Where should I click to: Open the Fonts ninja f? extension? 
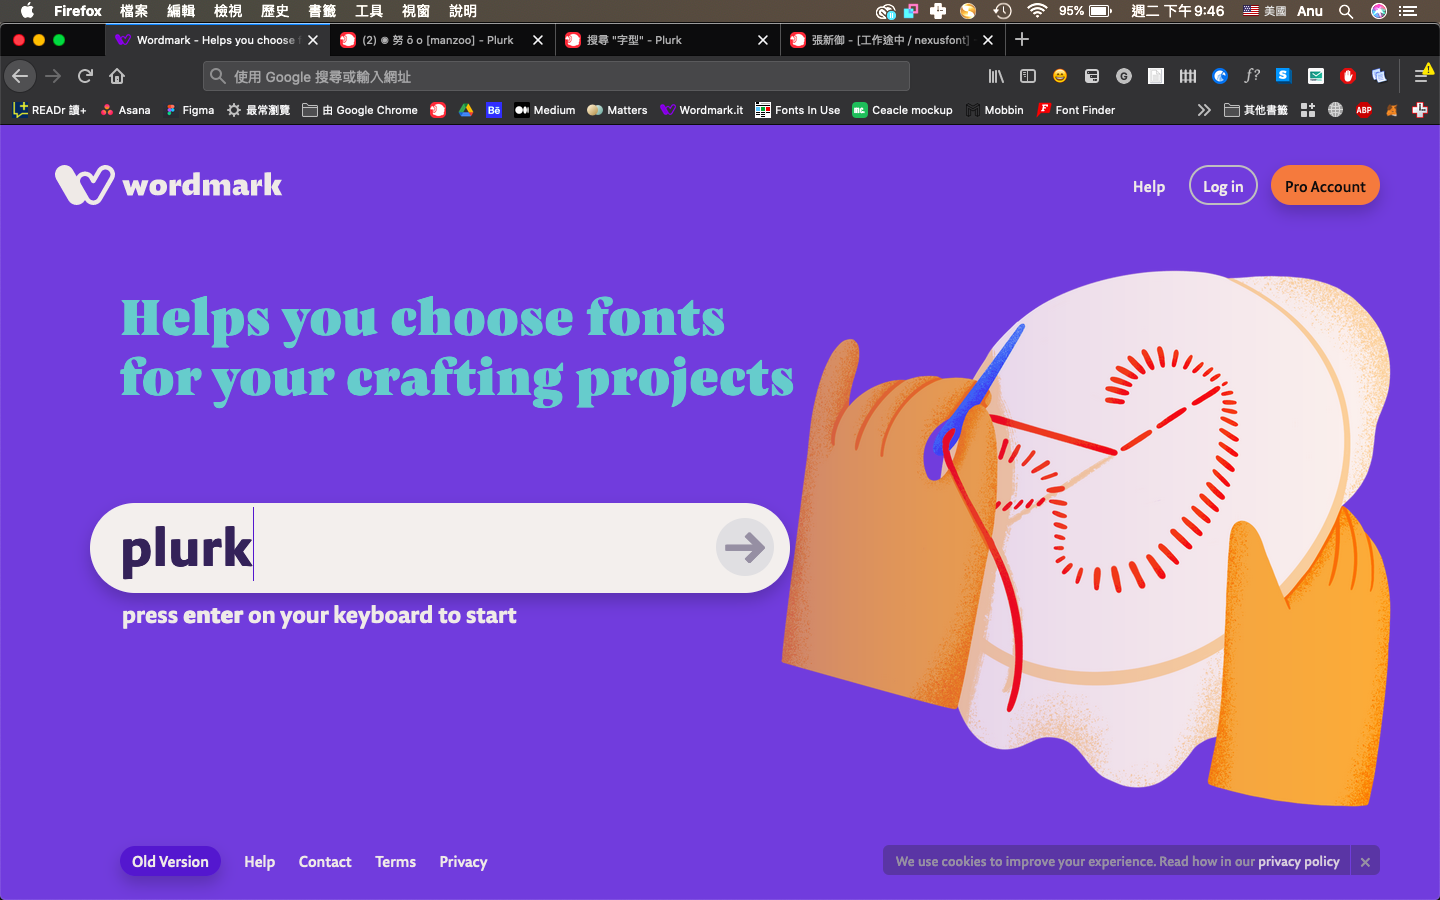pos(1252,76)
